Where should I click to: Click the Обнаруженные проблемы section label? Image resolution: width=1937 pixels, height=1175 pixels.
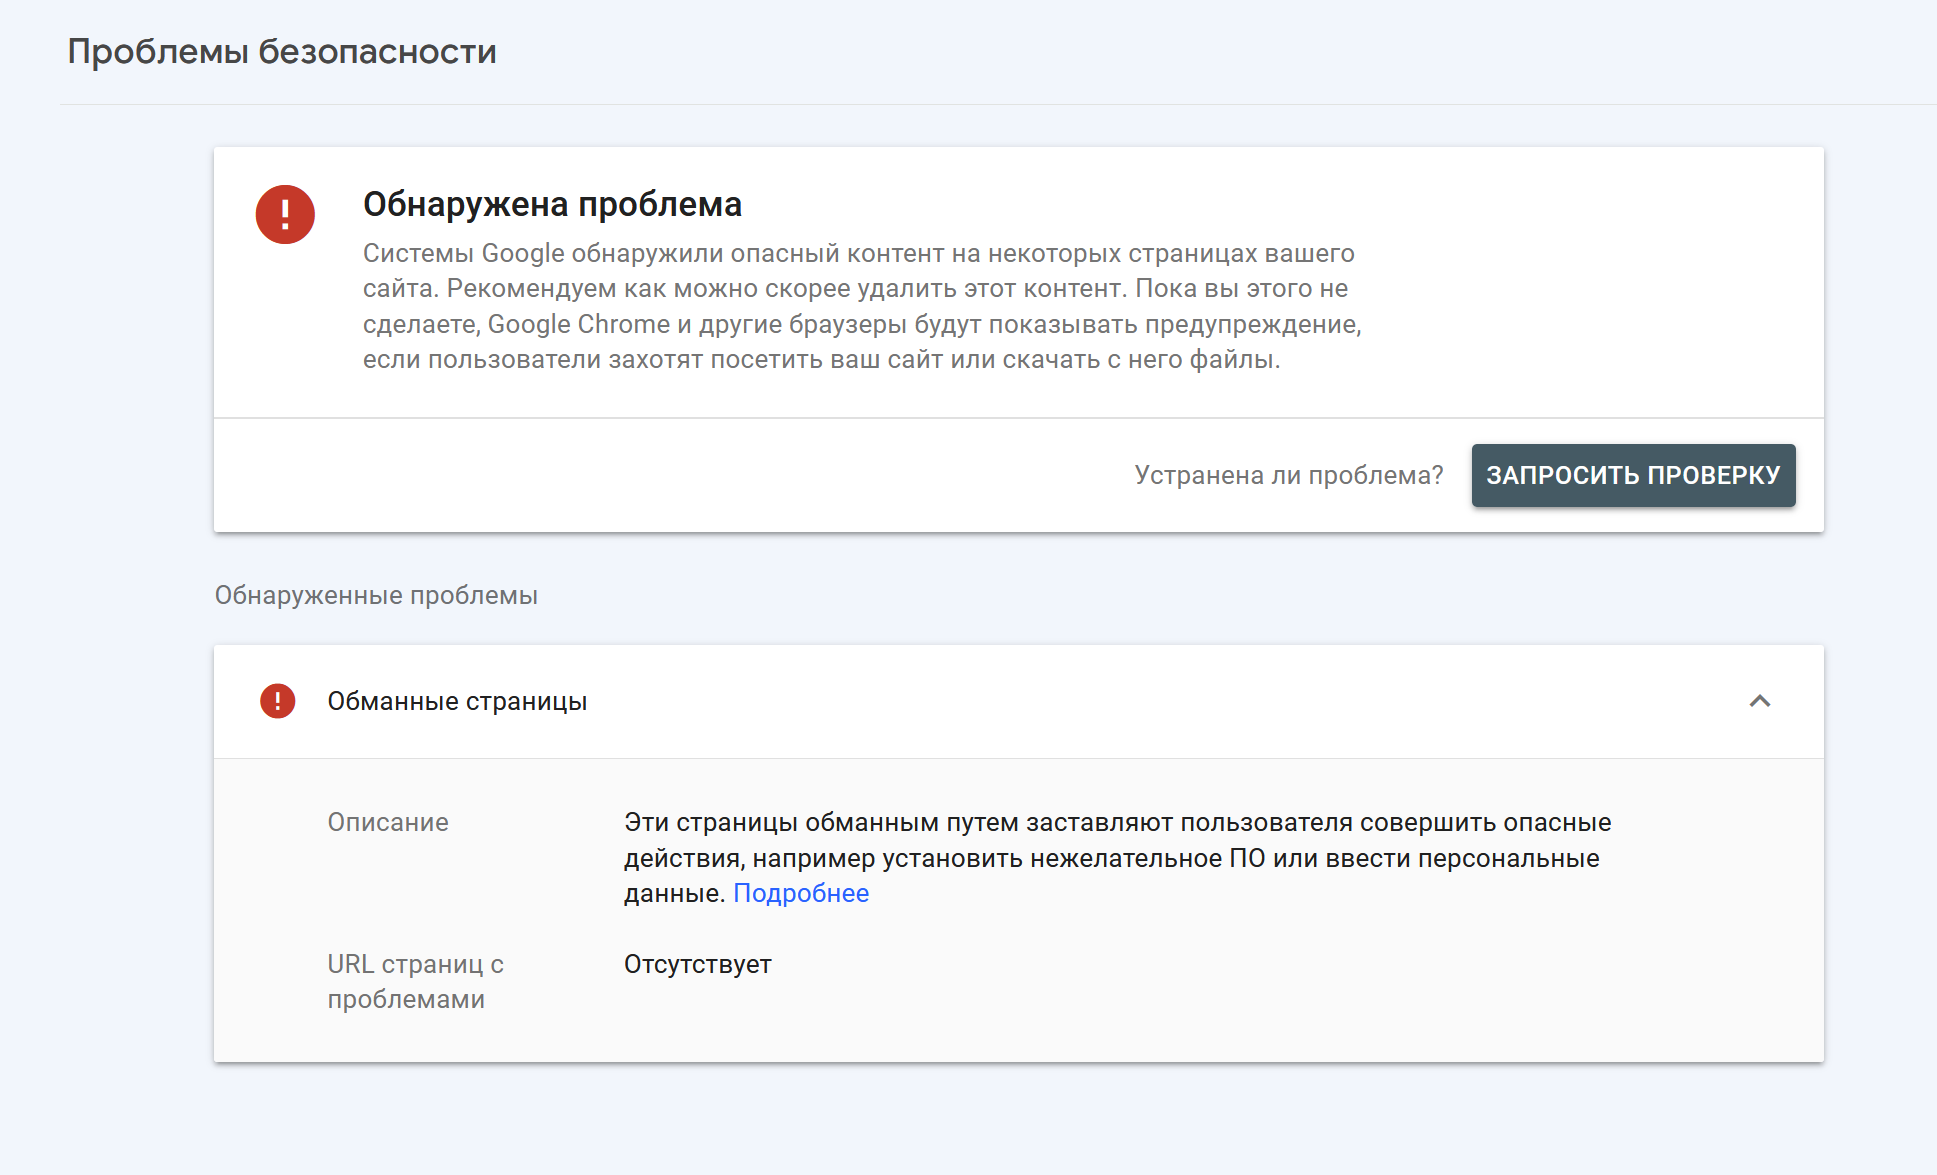point(376,595)
